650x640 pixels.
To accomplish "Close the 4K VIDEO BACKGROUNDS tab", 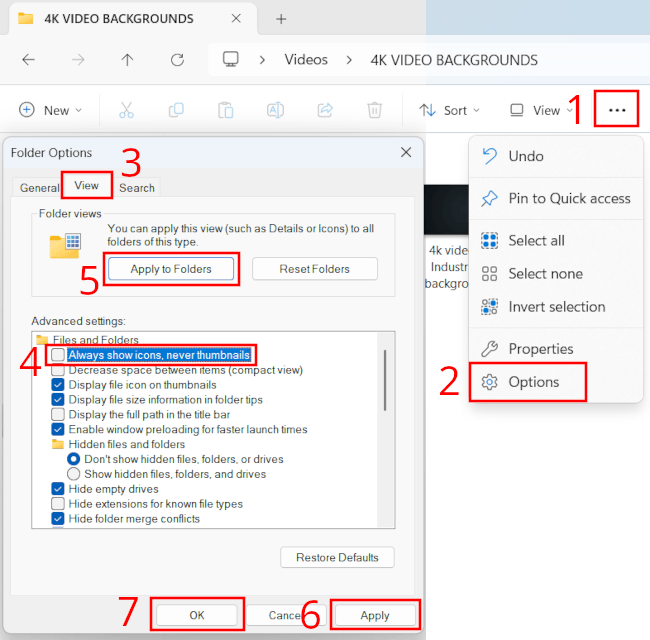I will coord(236,18).
